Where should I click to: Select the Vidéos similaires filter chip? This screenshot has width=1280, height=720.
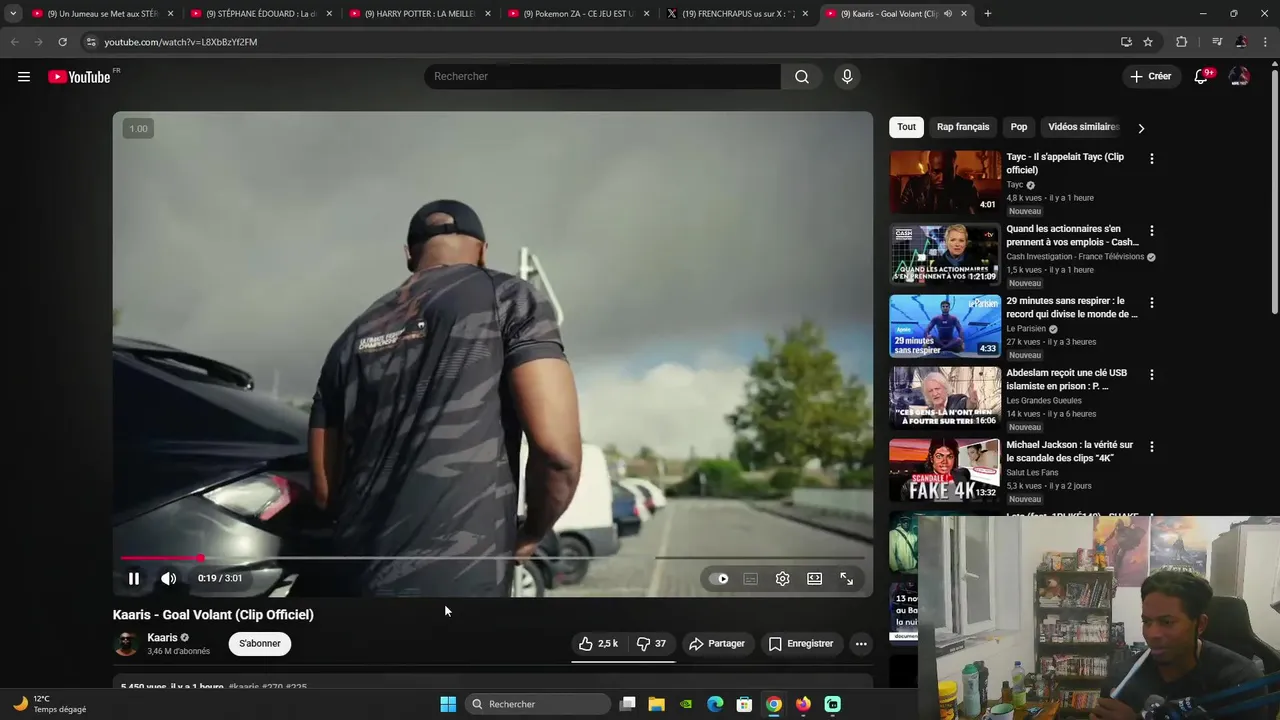(x=1083, y=127)
